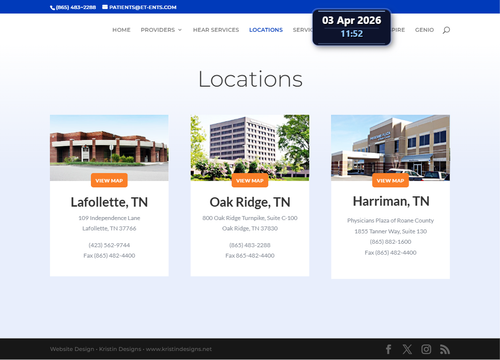500x360 pixels.
Task: Click Harriman Fax (865) 482-4400
Action: 390,253
